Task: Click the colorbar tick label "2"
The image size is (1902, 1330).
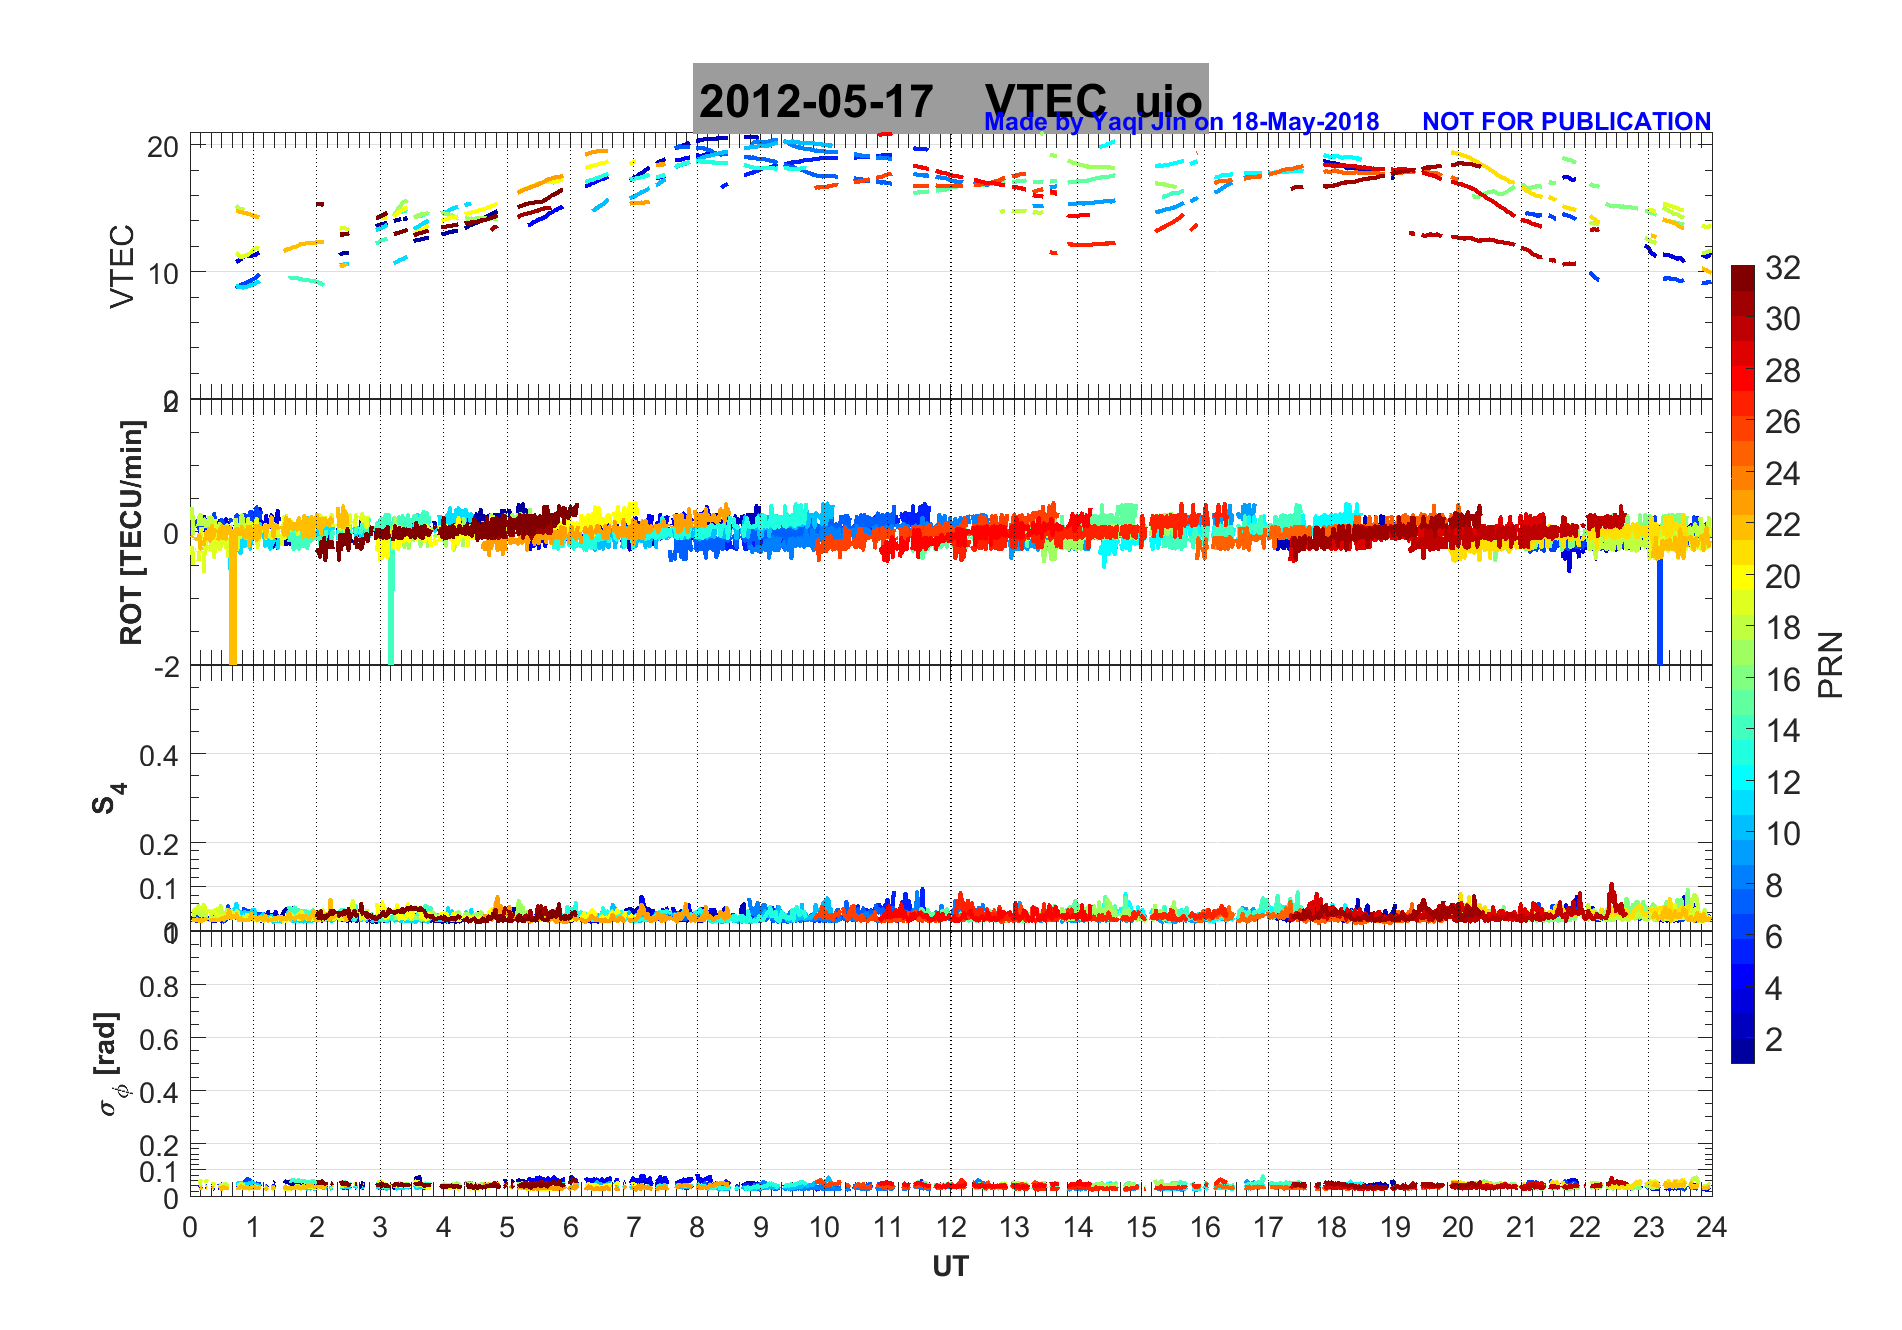Action: (1774, 1040)
